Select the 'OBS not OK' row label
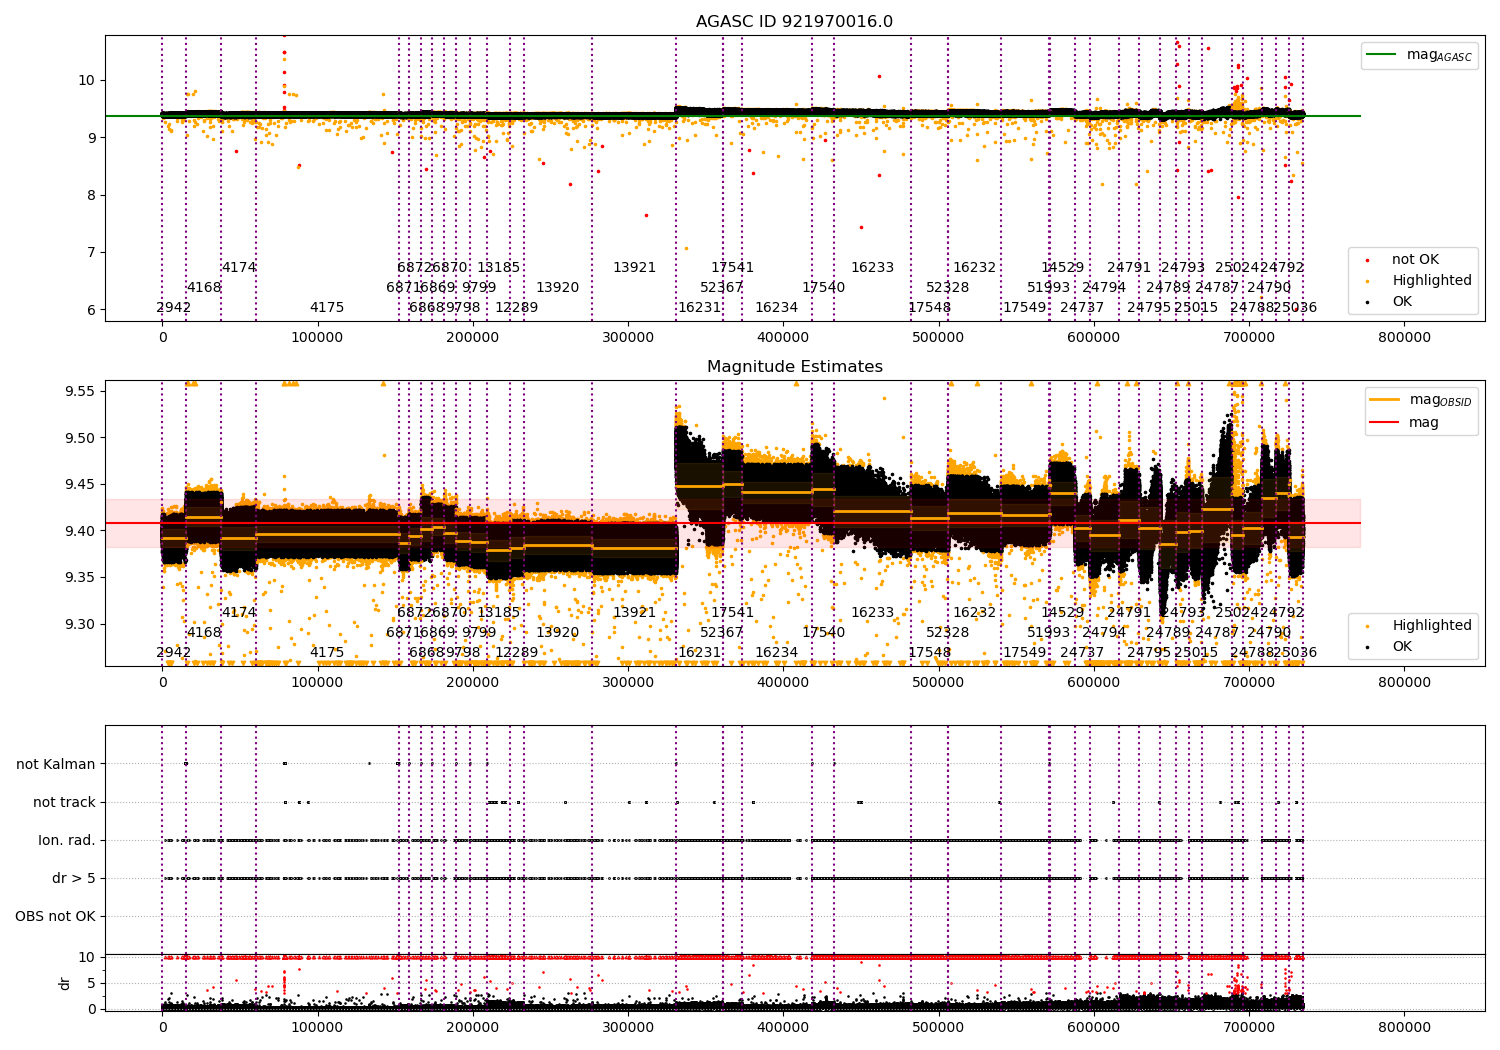Viewport: 1500px width, 1050px height. 55,916
